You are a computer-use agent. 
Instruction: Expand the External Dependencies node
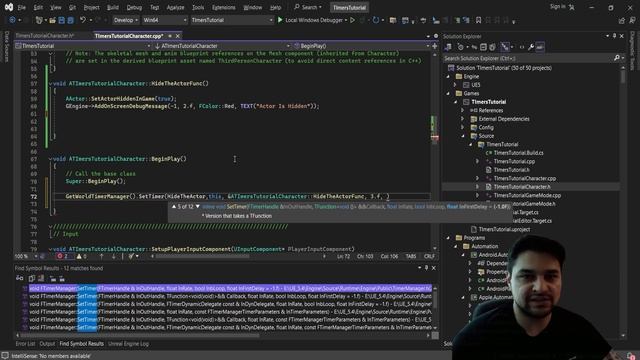click(x=463, y=119)
